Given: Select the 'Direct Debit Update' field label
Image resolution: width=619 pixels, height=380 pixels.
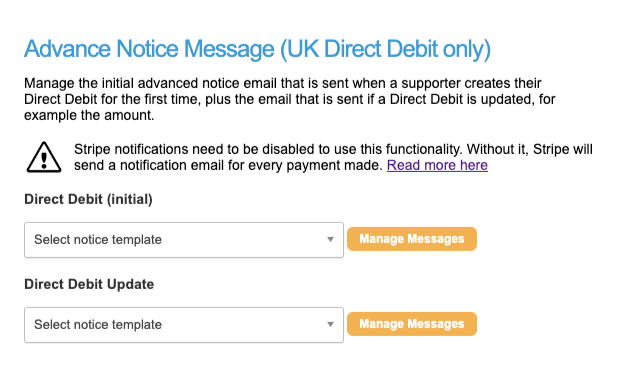Looking at the screenshot, I should (89, 284).
